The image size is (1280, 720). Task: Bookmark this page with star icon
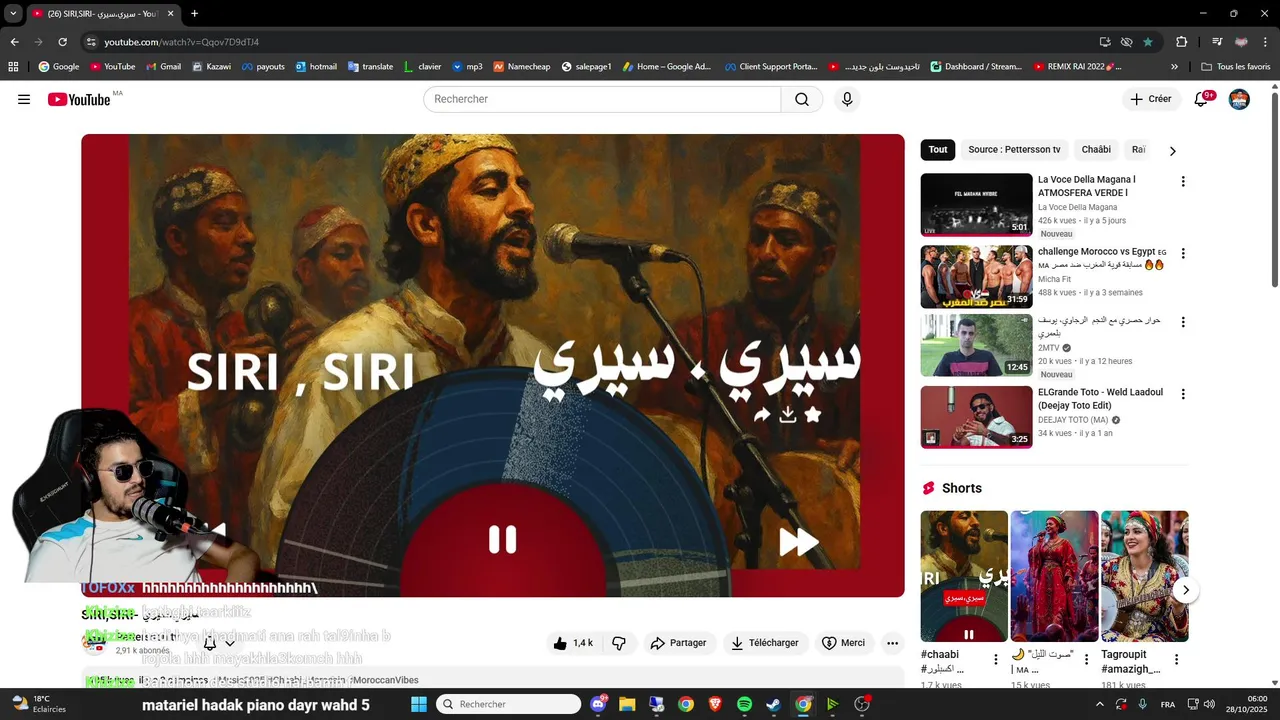(1148, 42)
